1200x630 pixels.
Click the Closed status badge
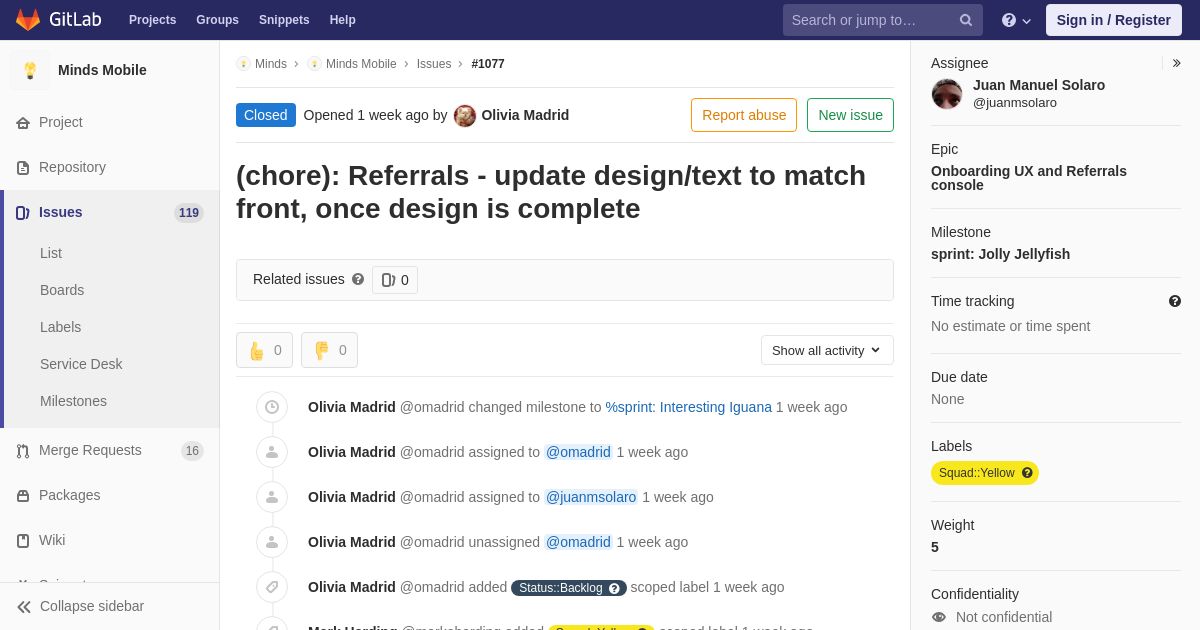(266, 115)
